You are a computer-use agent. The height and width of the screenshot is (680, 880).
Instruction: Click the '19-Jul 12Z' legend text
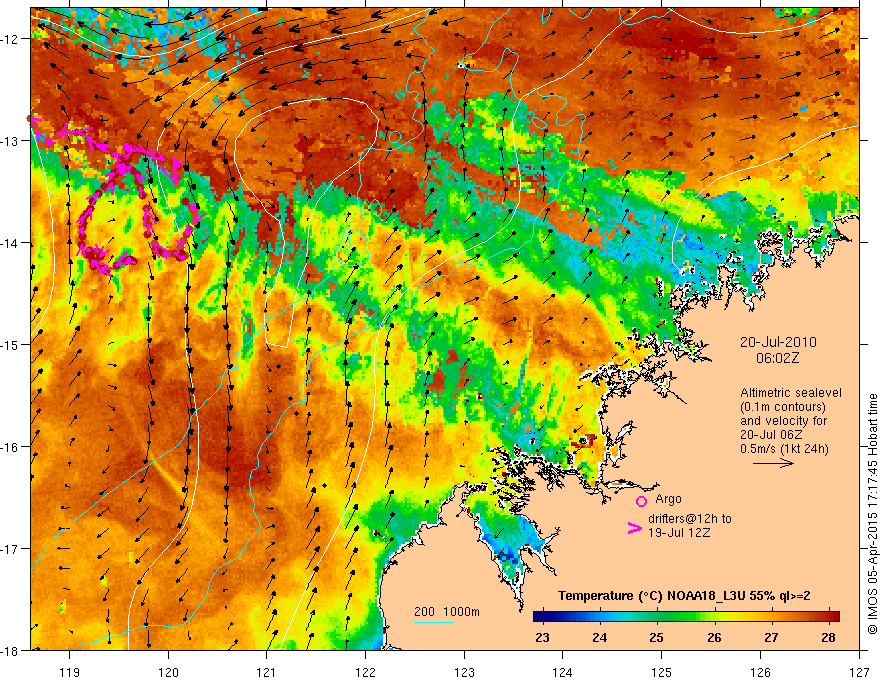point(679,532)
